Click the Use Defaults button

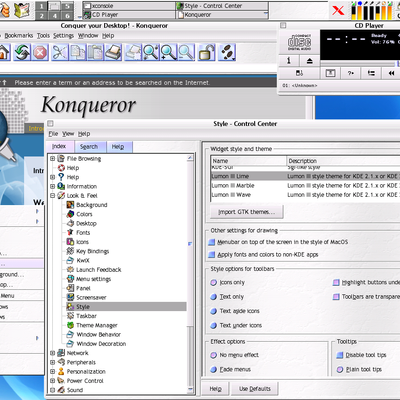tap(255, 389)
